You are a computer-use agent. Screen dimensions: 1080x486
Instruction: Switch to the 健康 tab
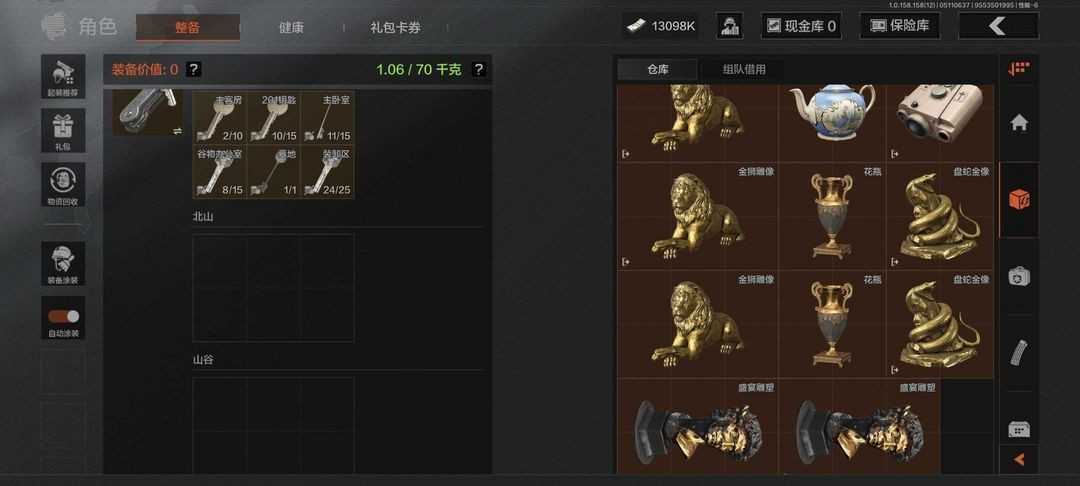coord(291,28)
